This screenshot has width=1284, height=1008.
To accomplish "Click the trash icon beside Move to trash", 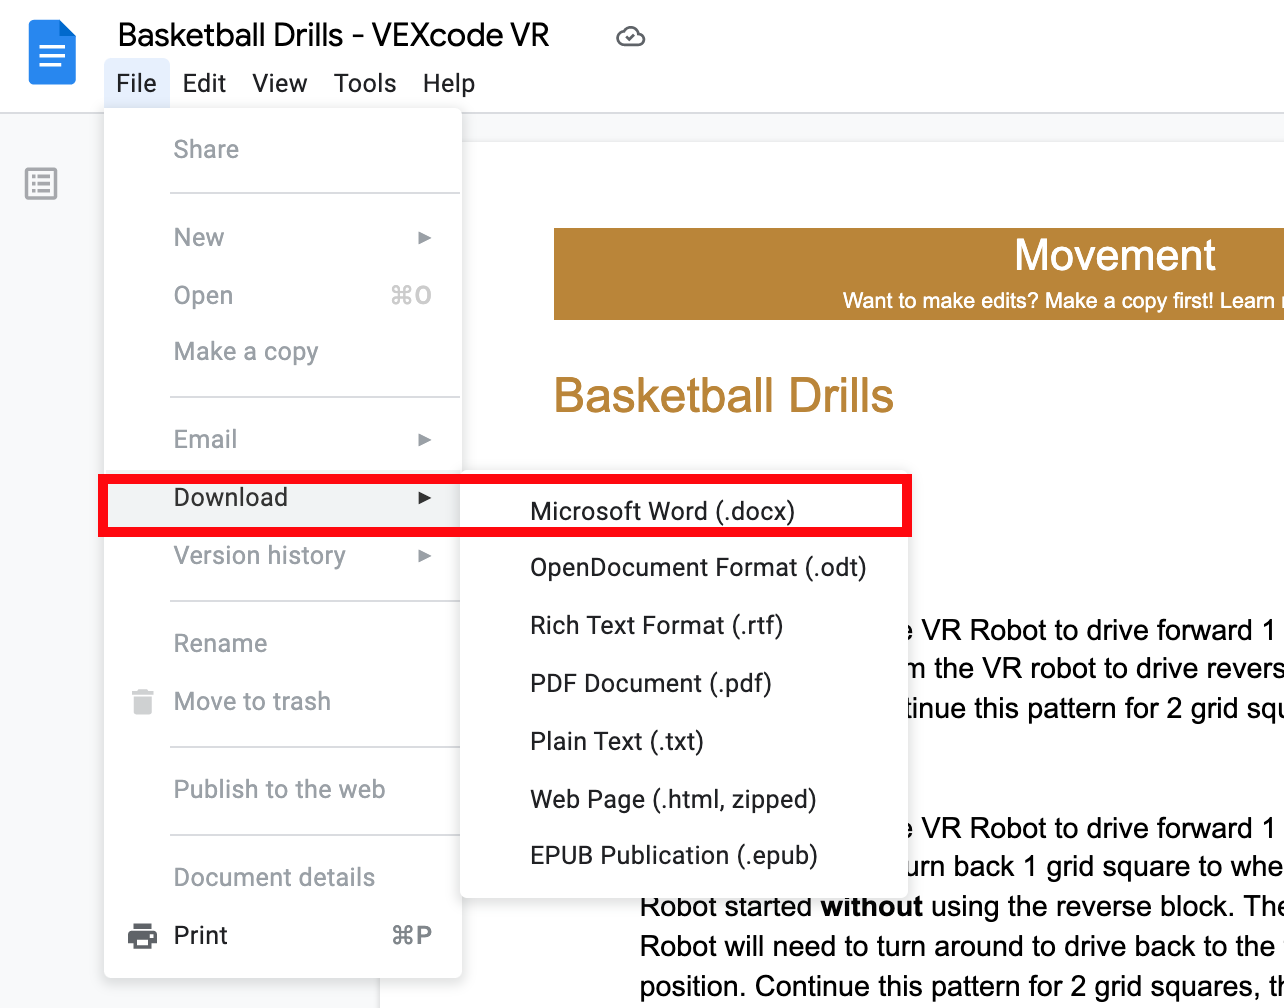I will pos(142,702).
